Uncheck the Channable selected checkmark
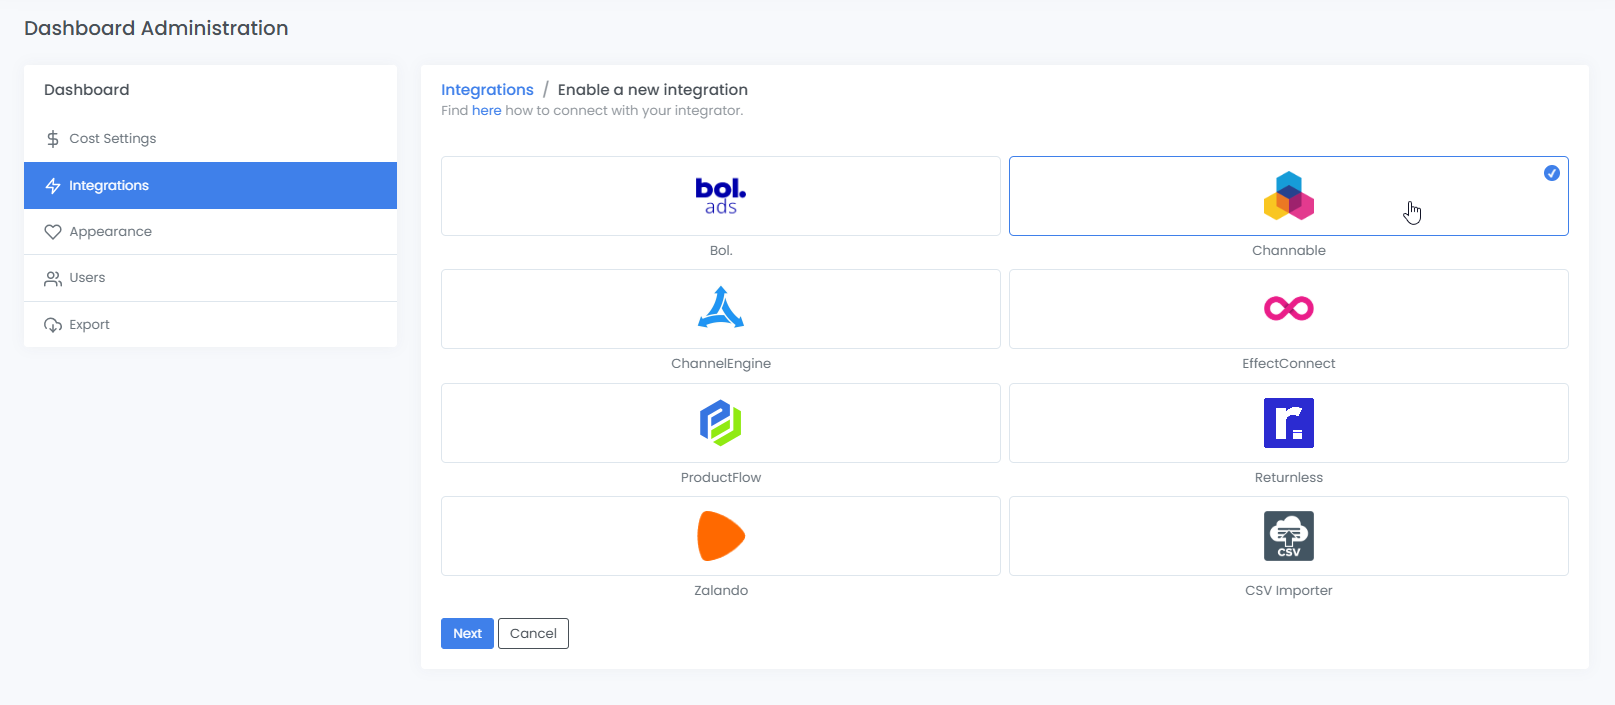 point(1552,173)
